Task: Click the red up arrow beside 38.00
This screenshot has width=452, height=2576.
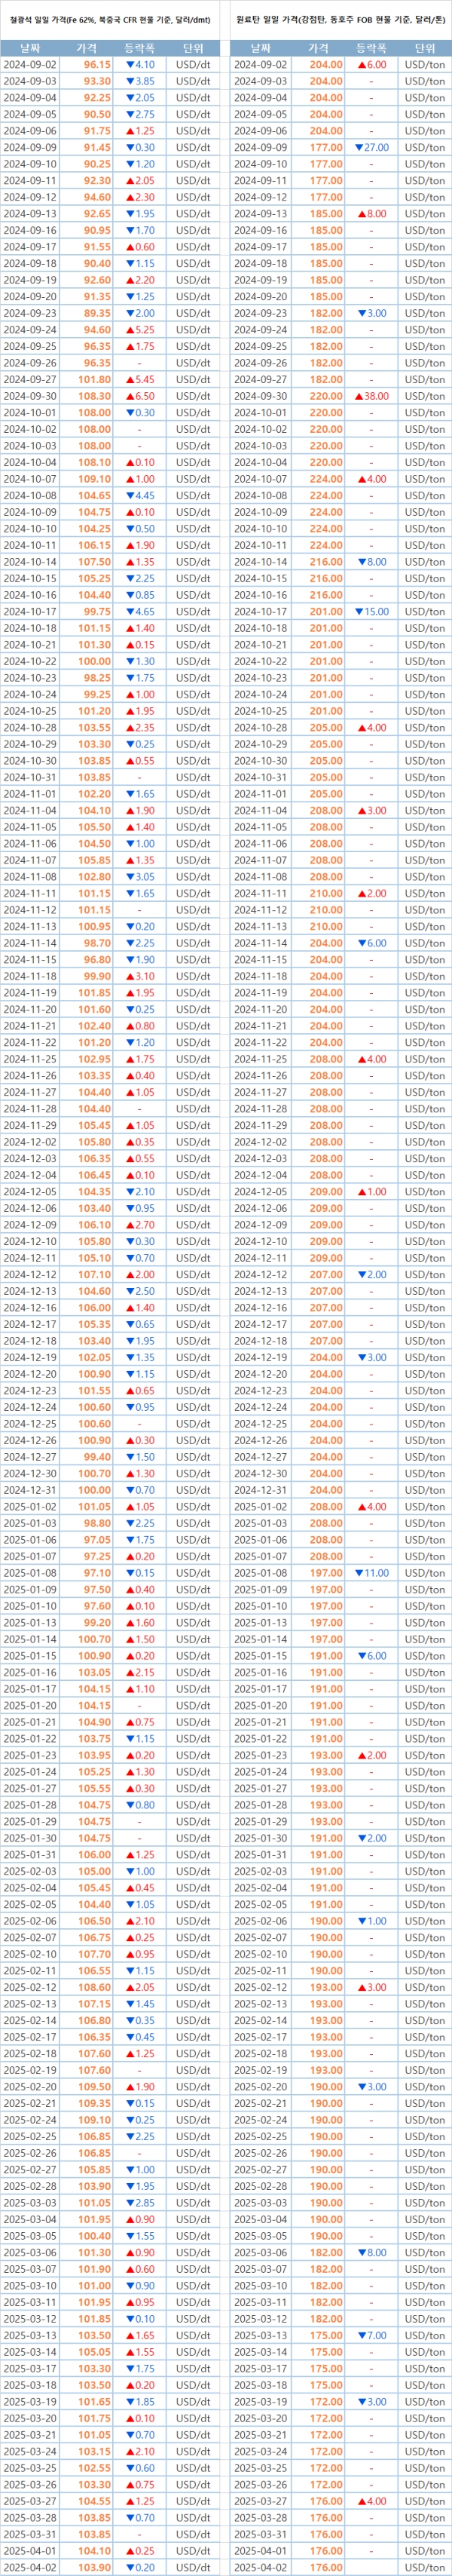Action: 359,396
